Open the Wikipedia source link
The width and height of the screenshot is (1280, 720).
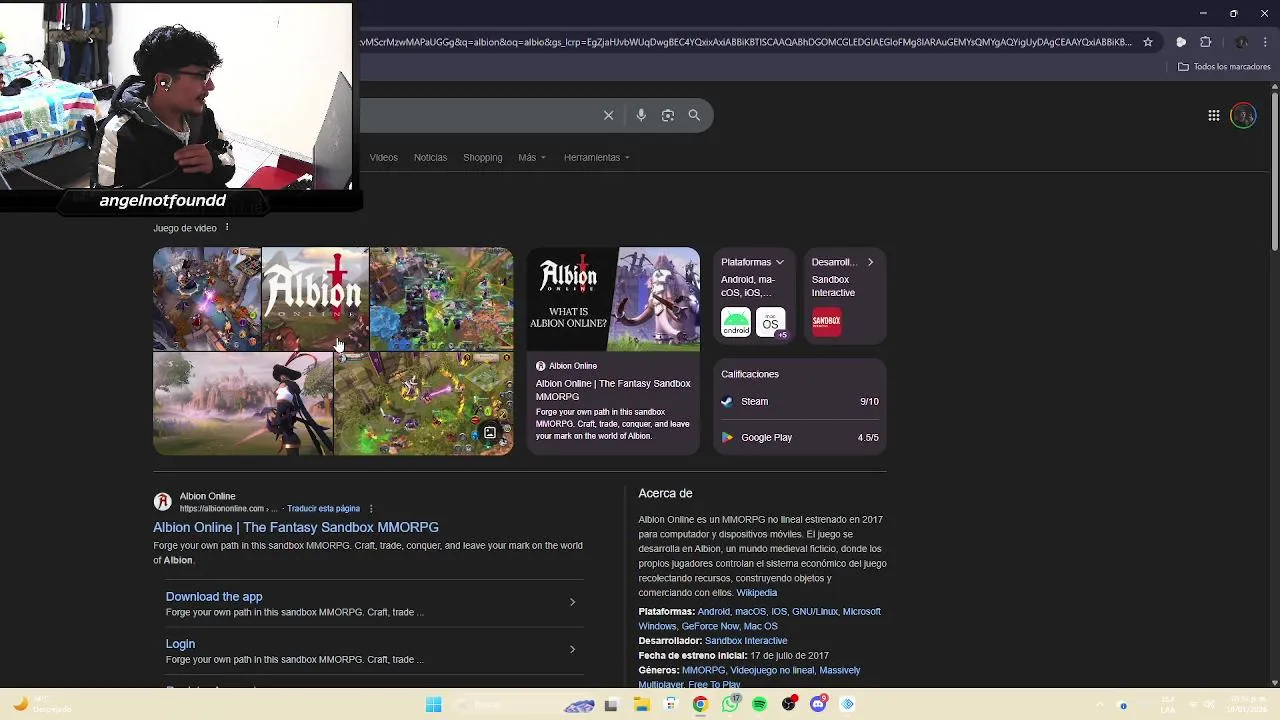click(x=756, y=593)
